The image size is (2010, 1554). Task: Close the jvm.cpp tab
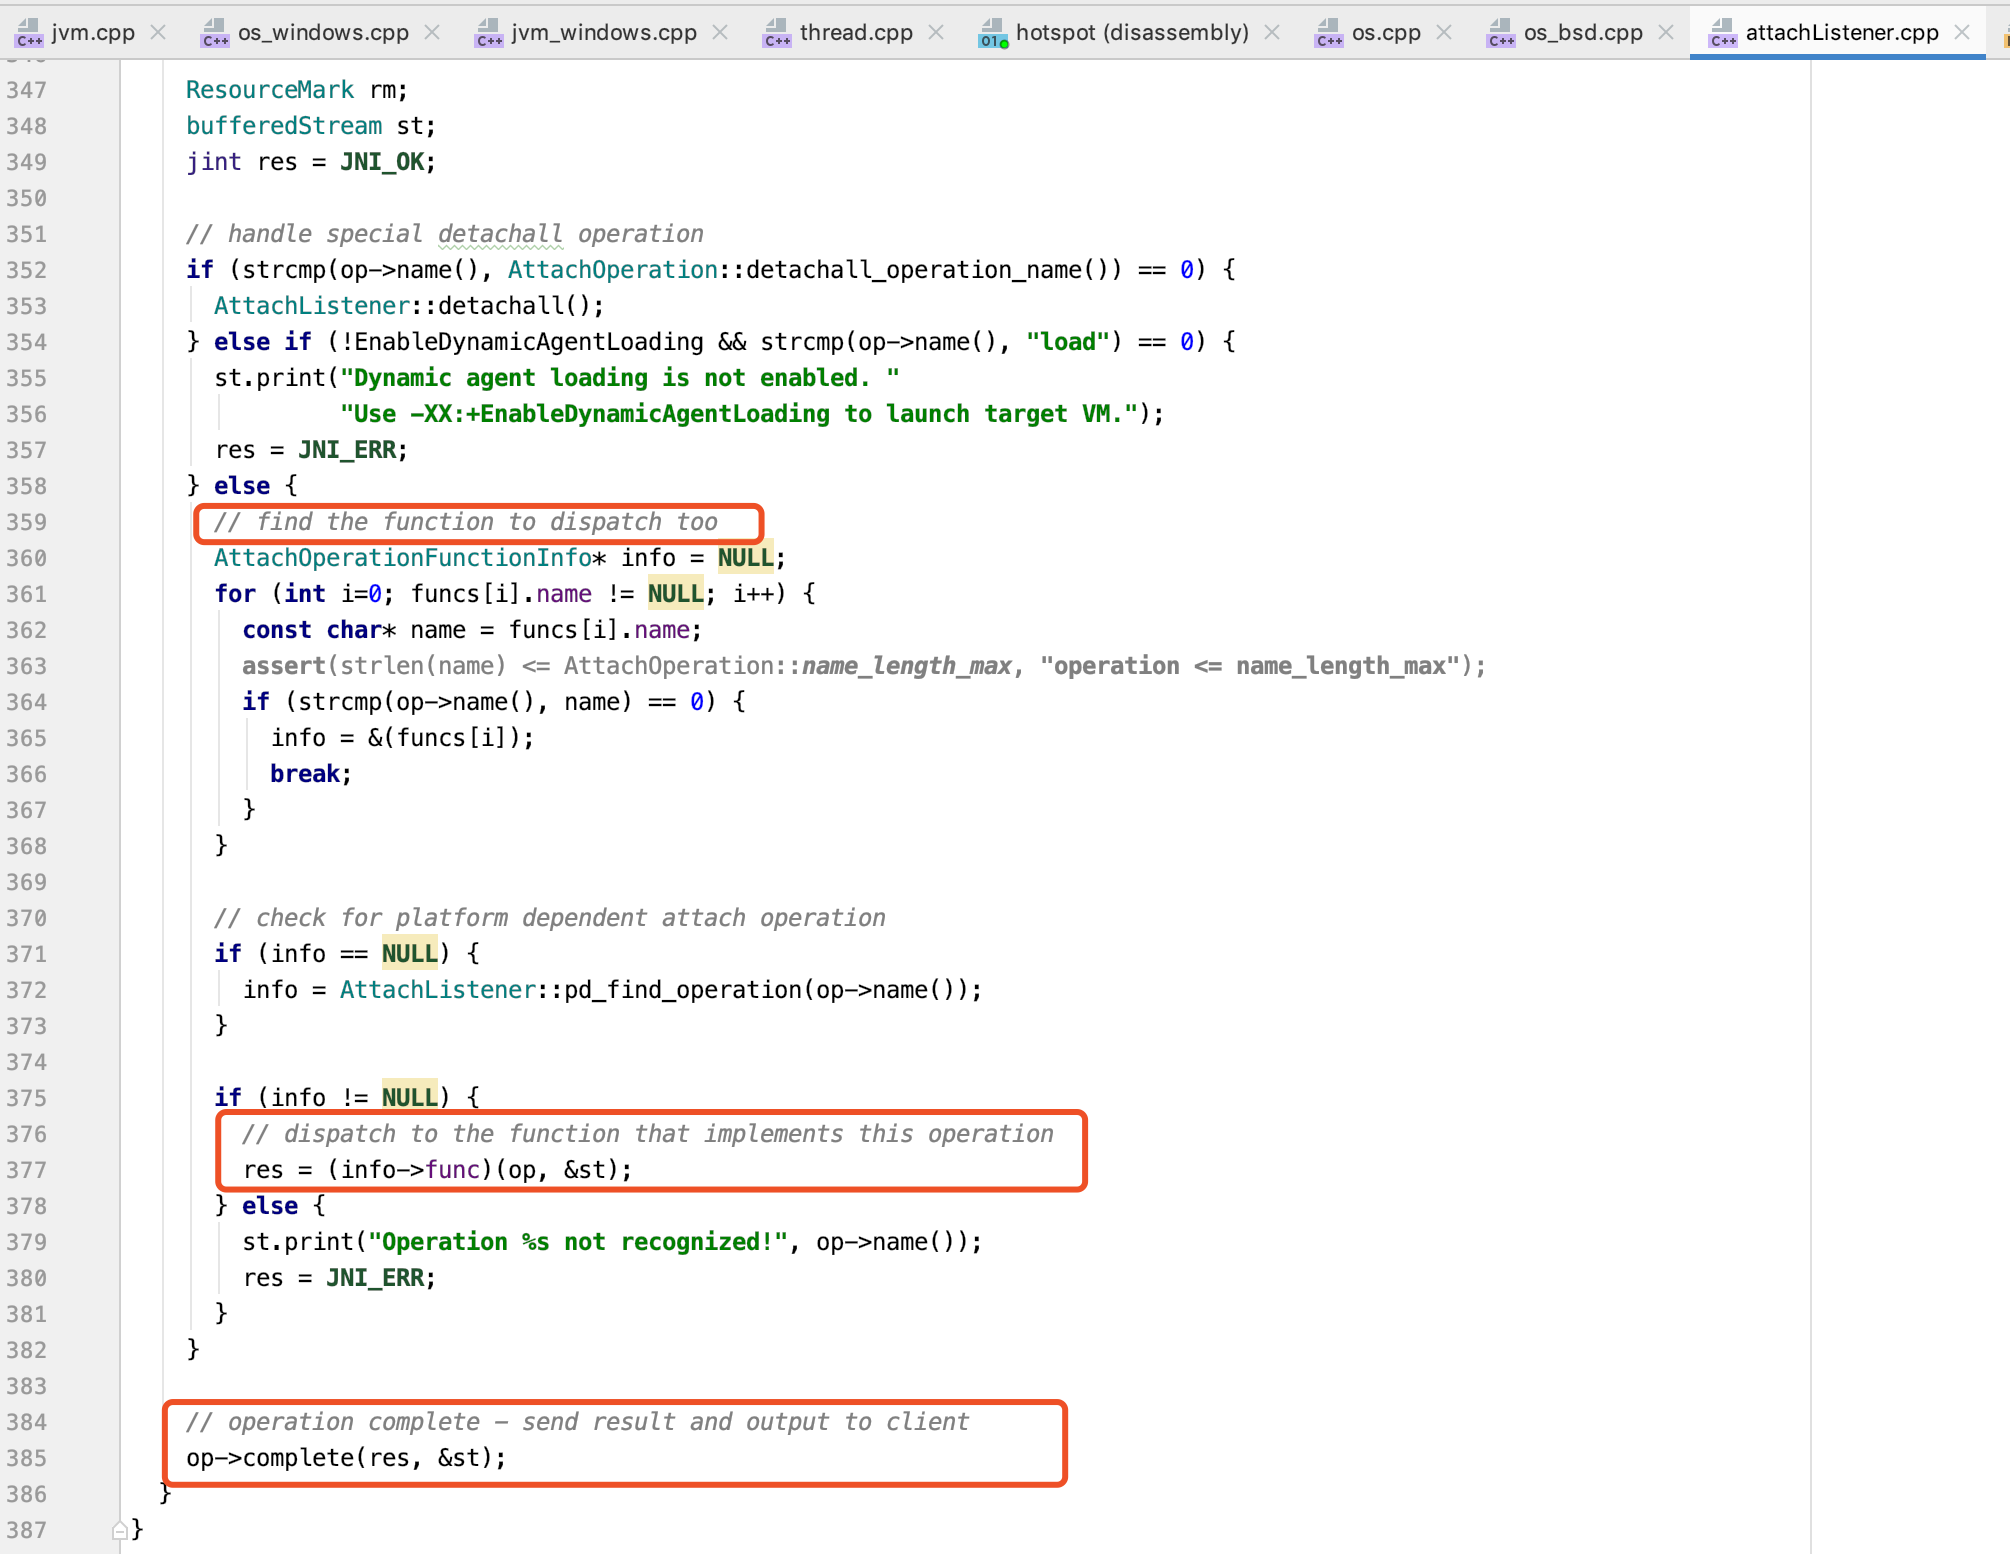tap(158, 33)
